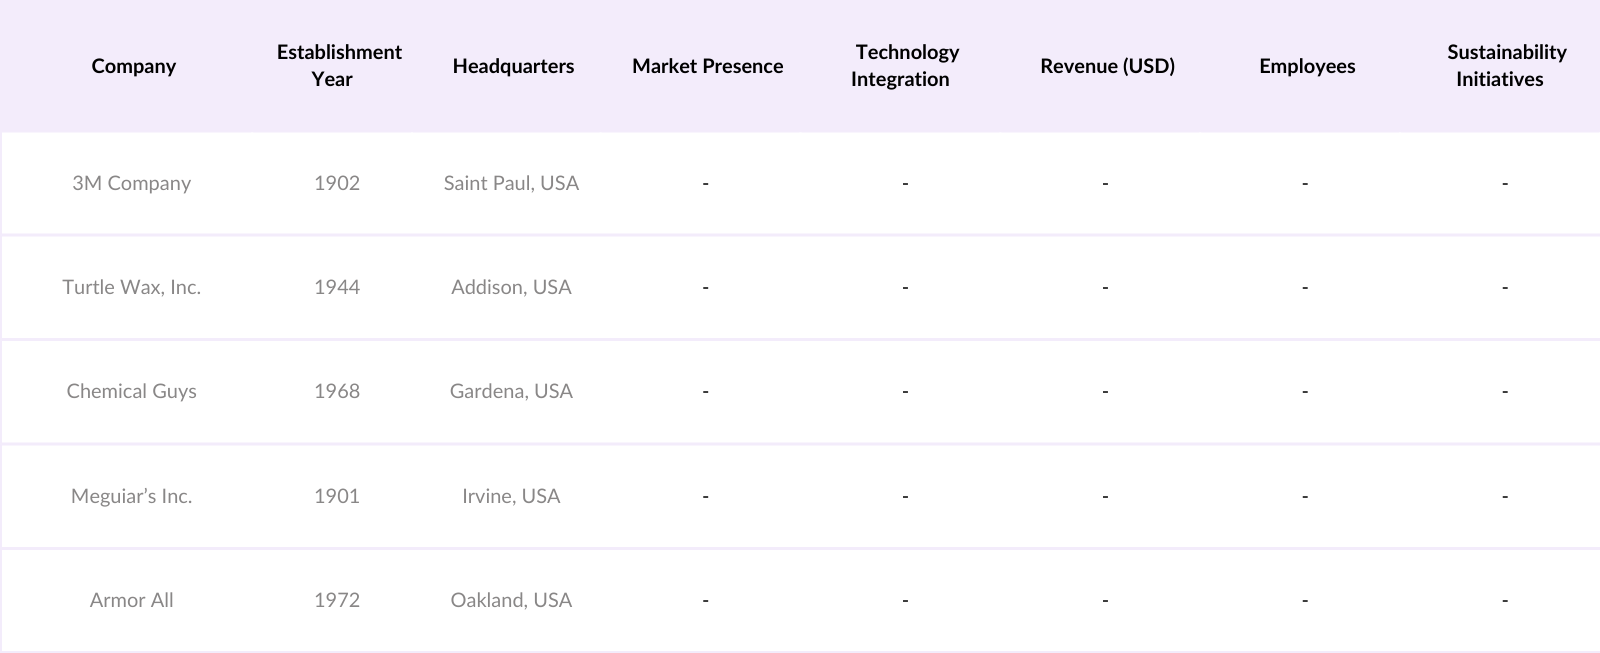Click the Market Presence column header
Image resolution: width=1600 pixels, height=653 pixels.
pyautogui.click(x=707, y=66)
